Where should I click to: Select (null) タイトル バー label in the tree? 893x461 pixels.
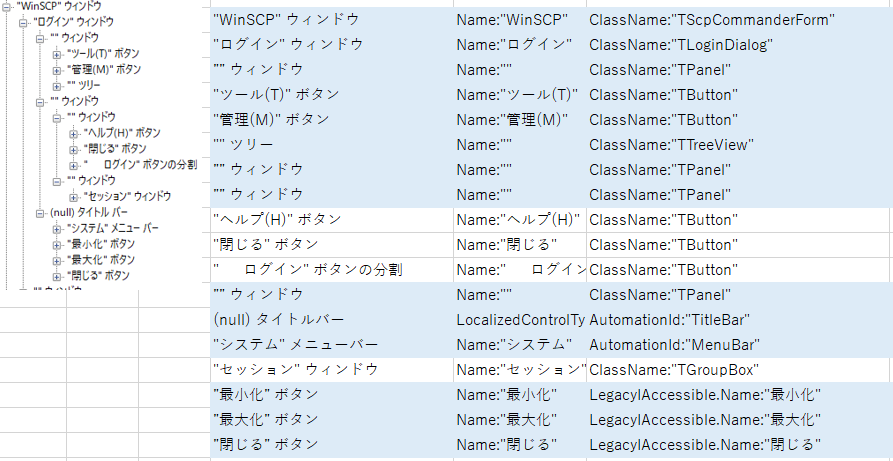(89, 213)
